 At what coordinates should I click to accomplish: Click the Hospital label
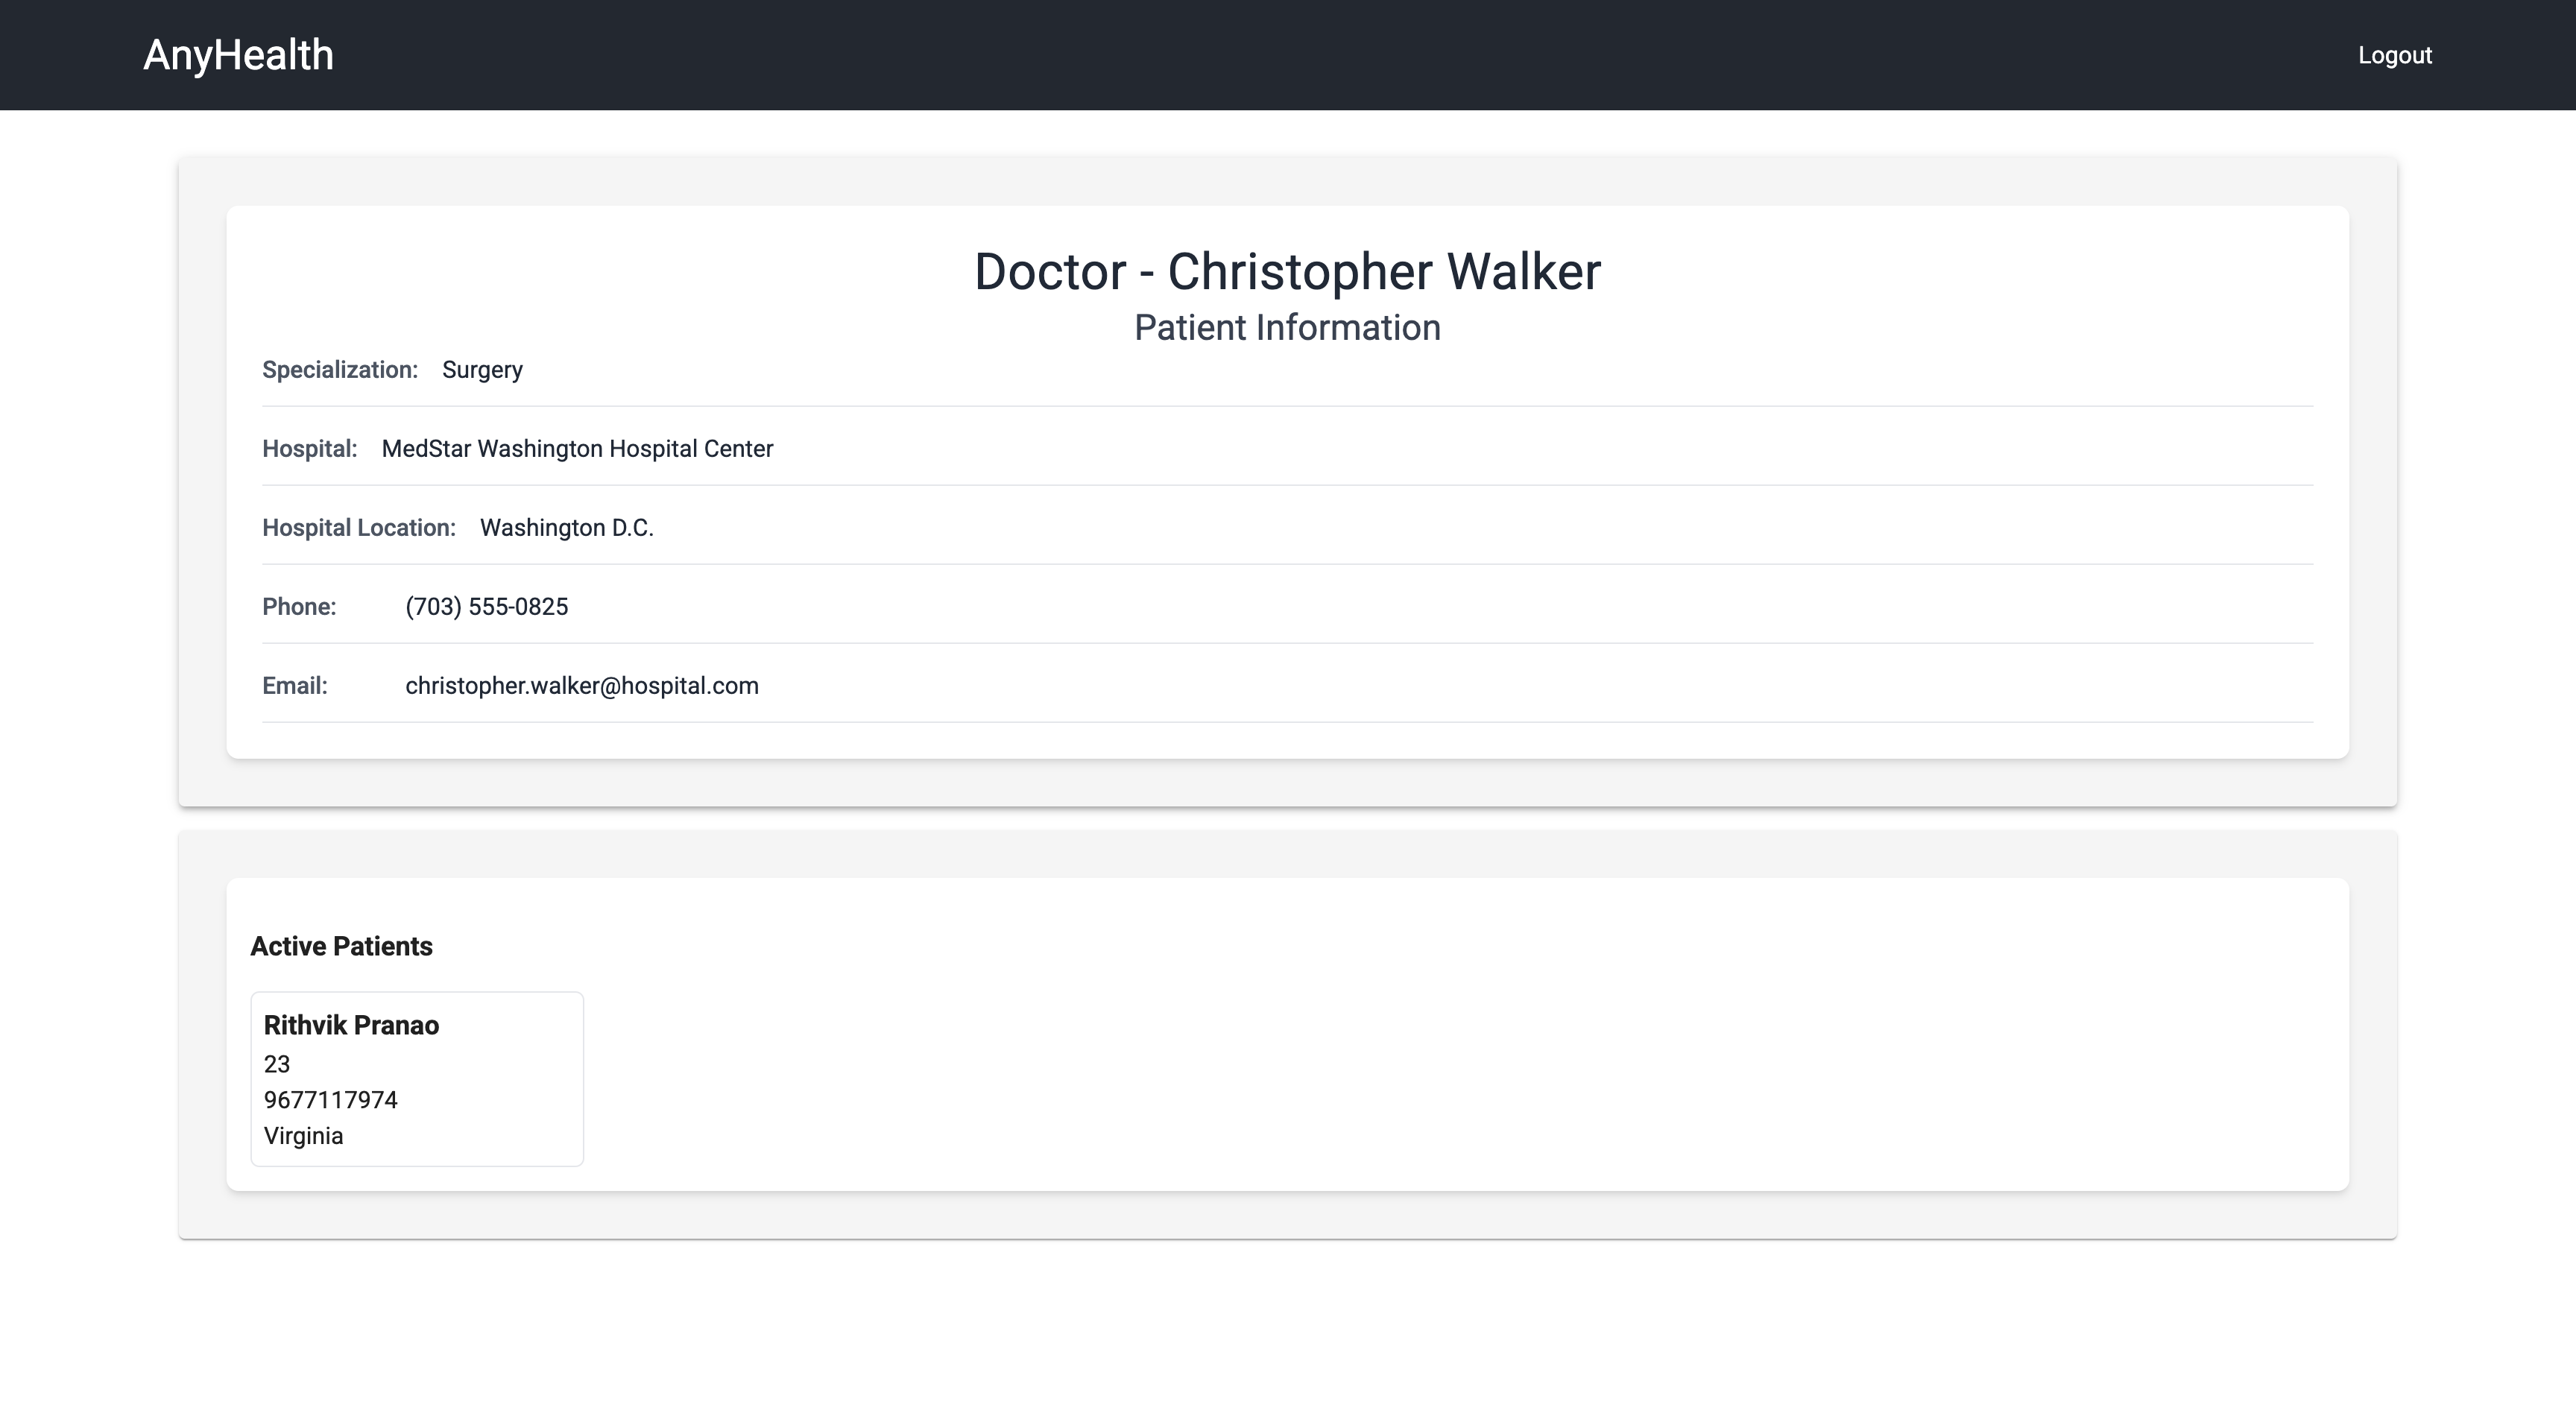309,449
